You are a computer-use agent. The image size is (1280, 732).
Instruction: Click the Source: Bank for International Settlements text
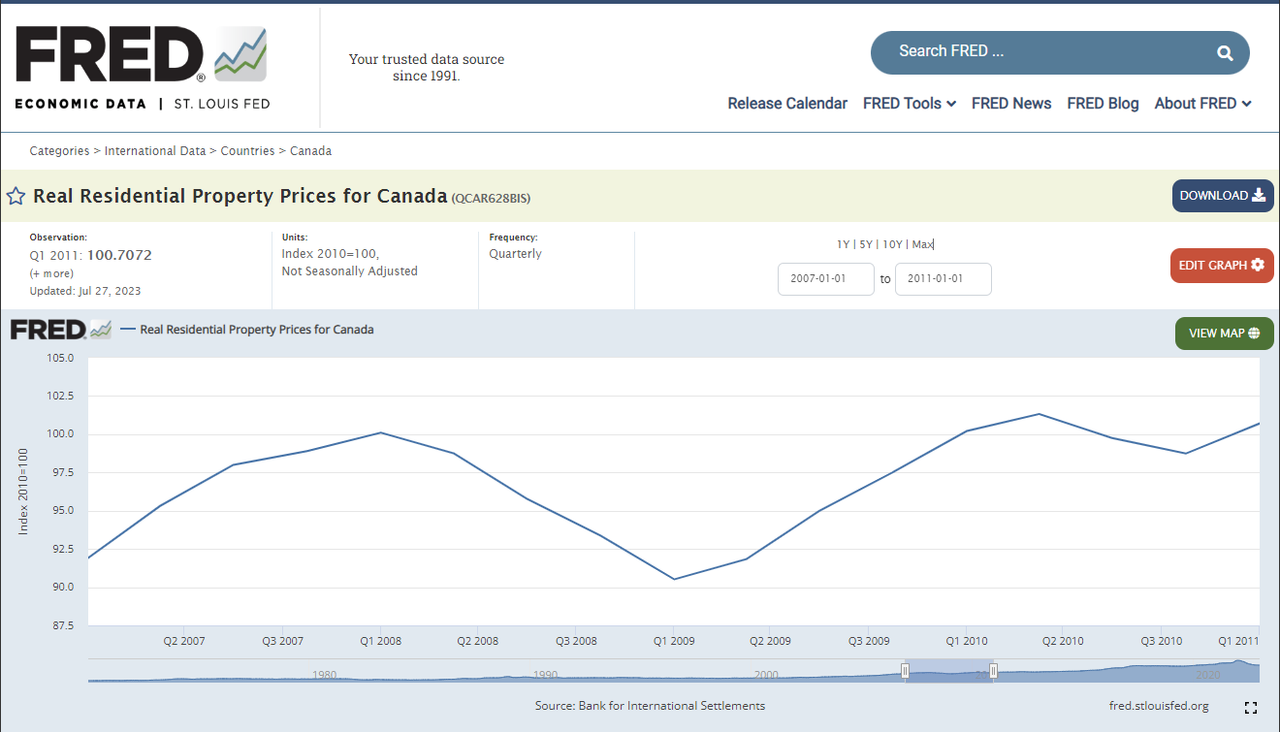[650, 706]
